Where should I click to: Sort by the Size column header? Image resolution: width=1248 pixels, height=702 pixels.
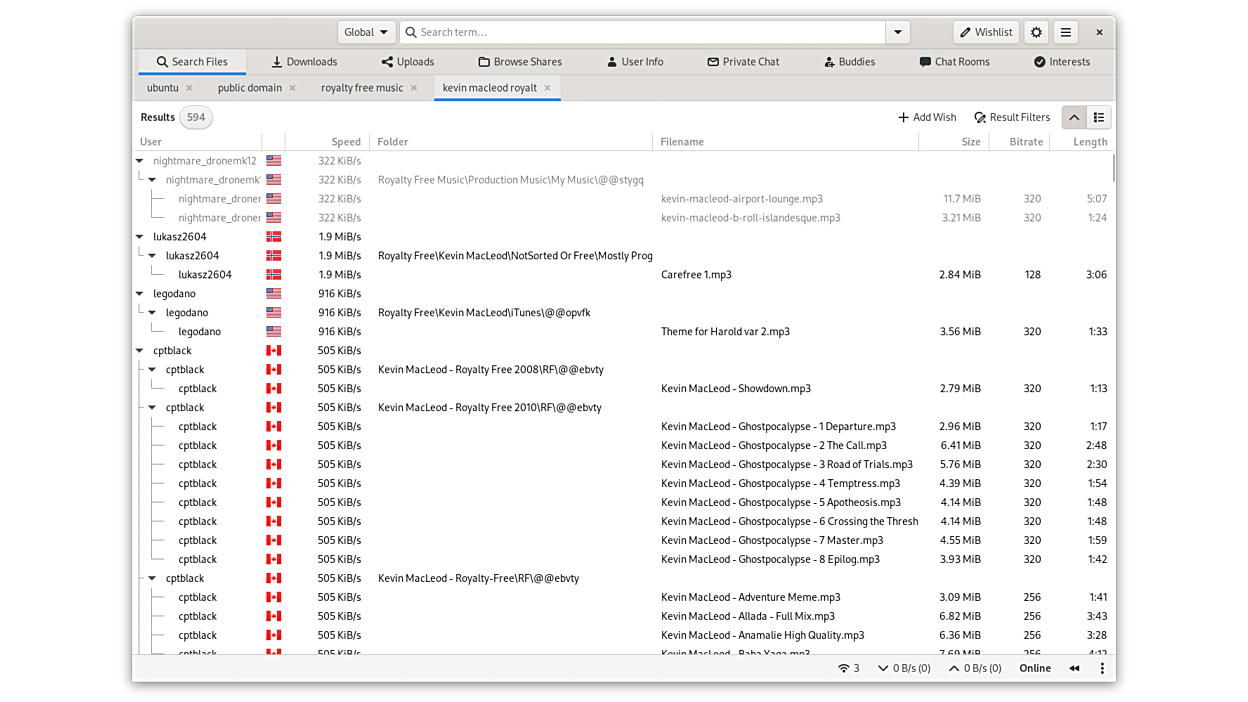[x=954, y=142]
